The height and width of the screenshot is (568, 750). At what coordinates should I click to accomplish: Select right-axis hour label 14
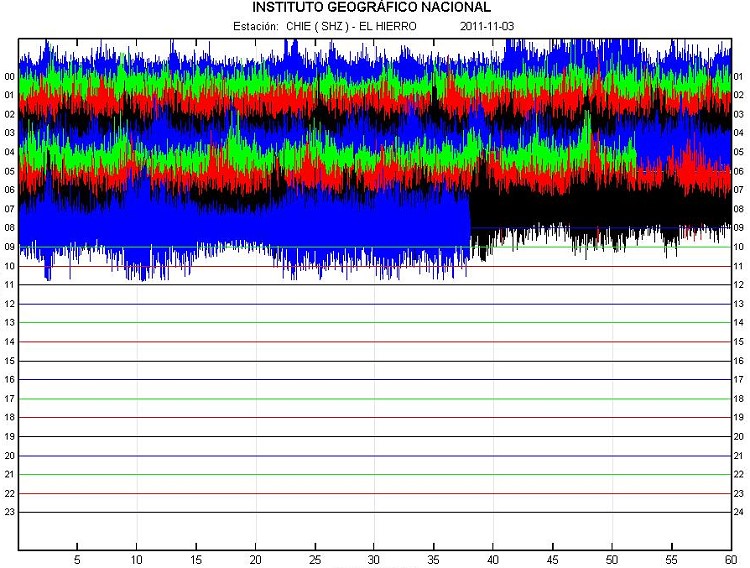click(x=739, y=323)
